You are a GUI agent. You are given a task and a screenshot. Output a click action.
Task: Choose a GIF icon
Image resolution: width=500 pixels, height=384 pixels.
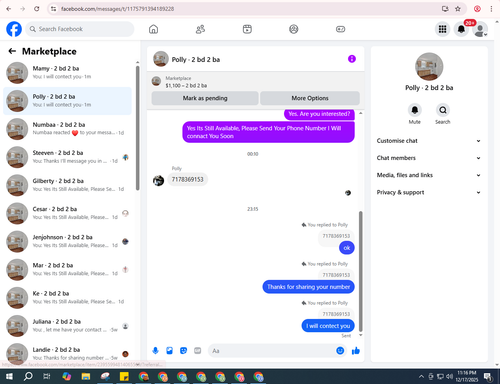198,351
